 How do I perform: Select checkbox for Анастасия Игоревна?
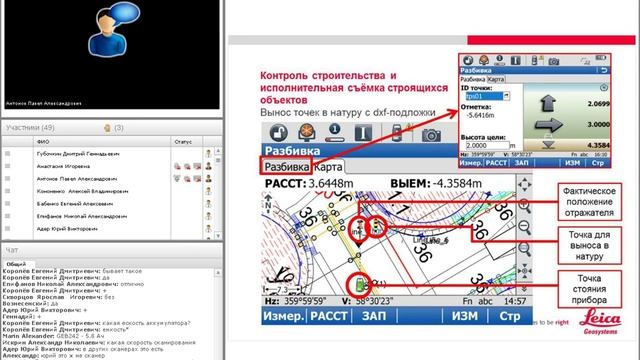click(x=8, y=167)
